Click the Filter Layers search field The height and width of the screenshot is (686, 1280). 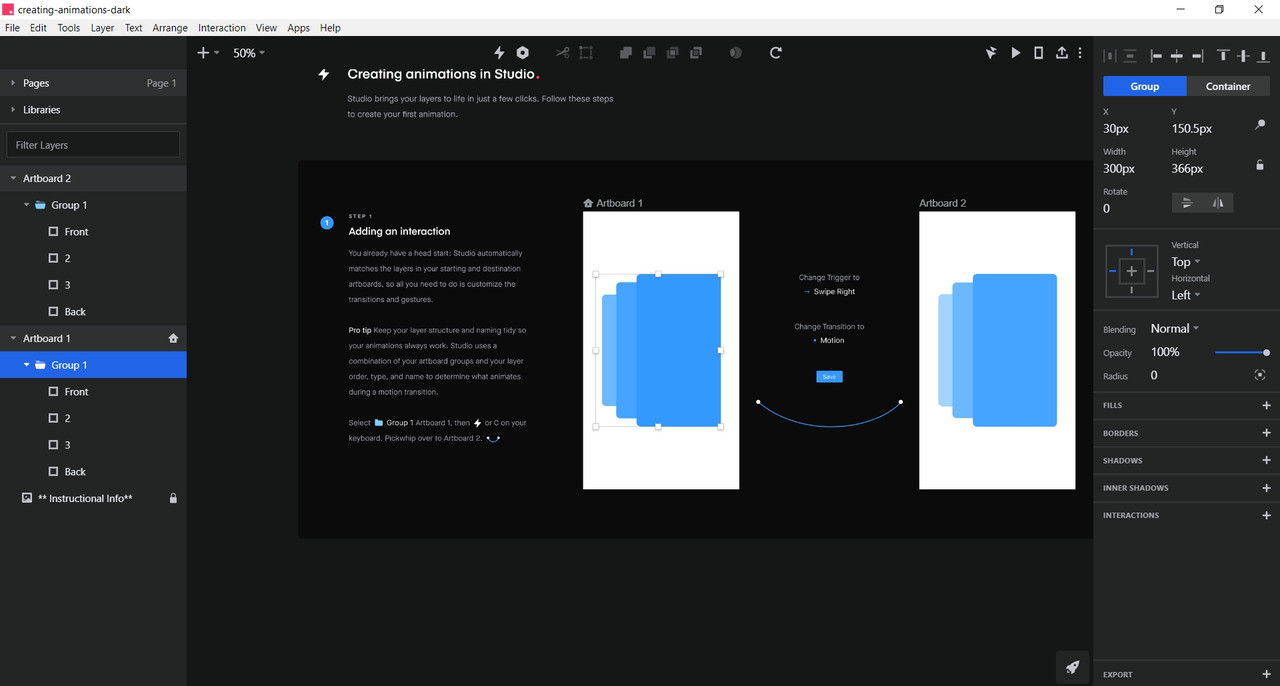point(93,144)
